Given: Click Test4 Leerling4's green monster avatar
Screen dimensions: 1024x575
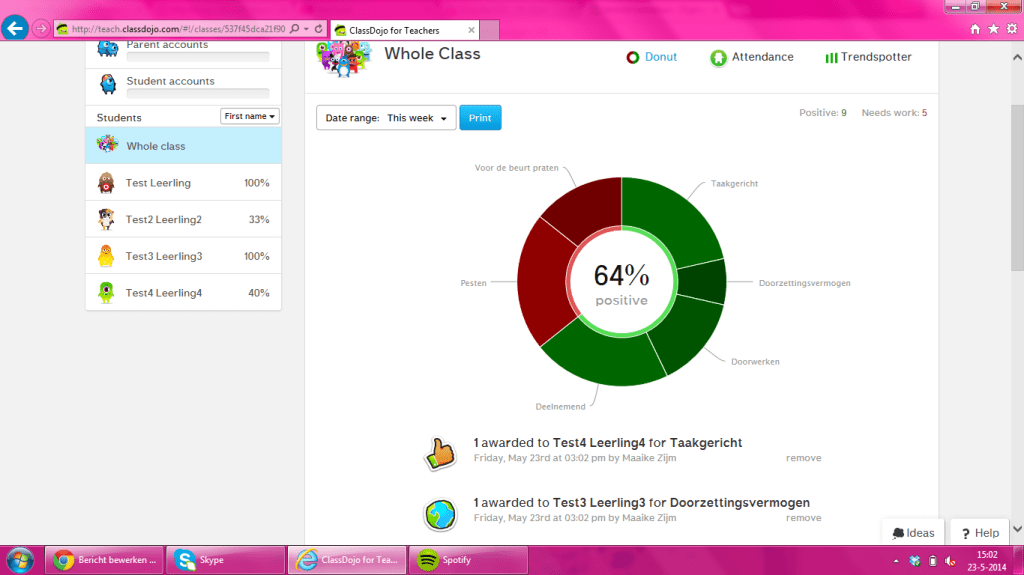Looking at the screenshot, I should pos(106,293).
